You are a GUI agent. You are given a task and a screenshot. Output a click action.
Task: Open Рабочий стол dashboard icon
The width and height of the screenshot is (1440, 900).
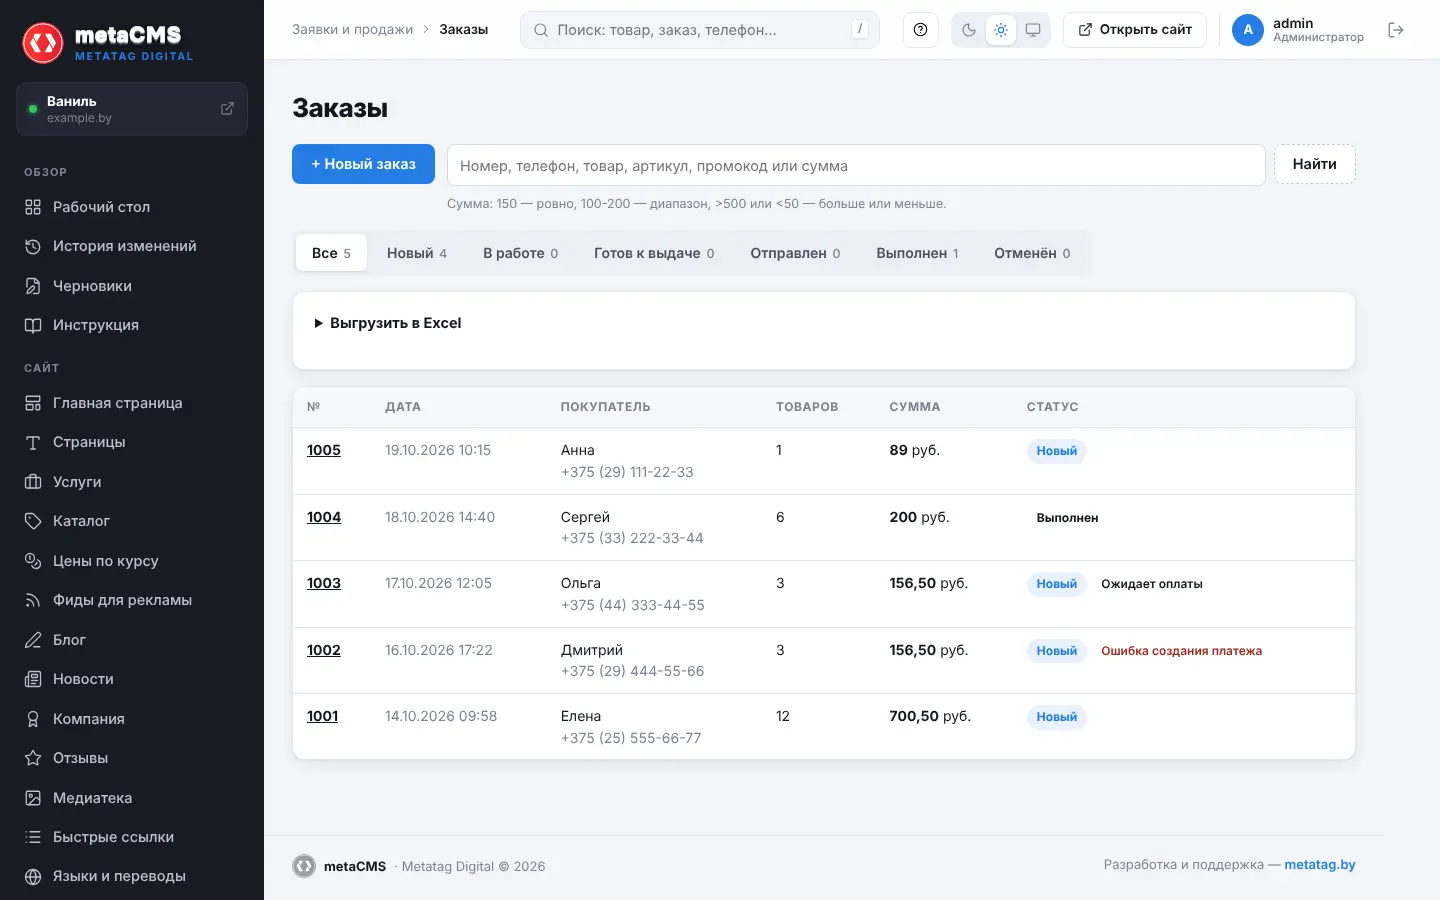pos(33,207)
